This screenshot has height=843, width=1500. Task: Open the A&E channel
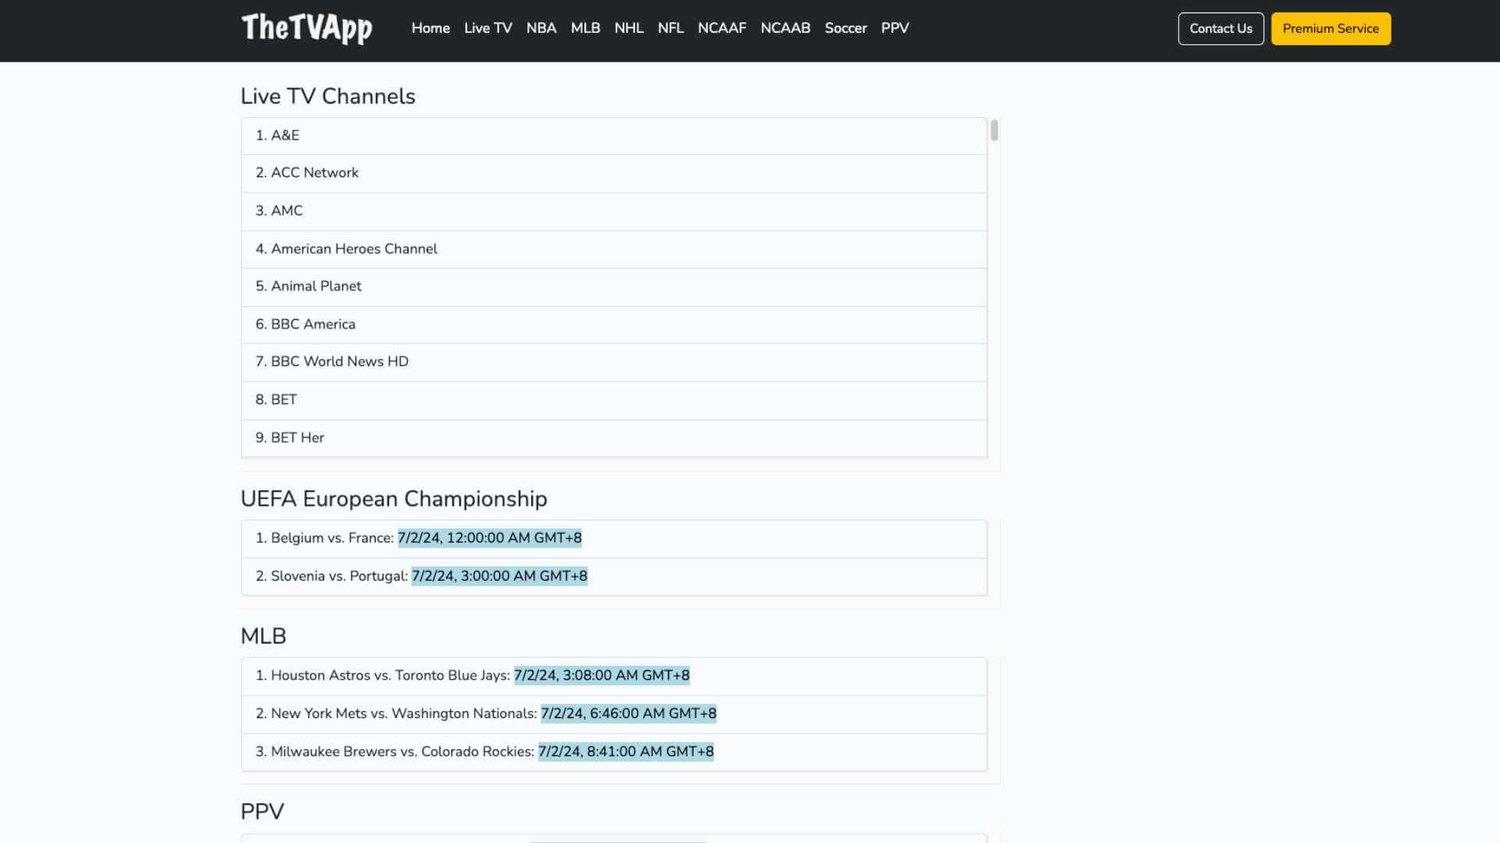[x=614, y=136]
